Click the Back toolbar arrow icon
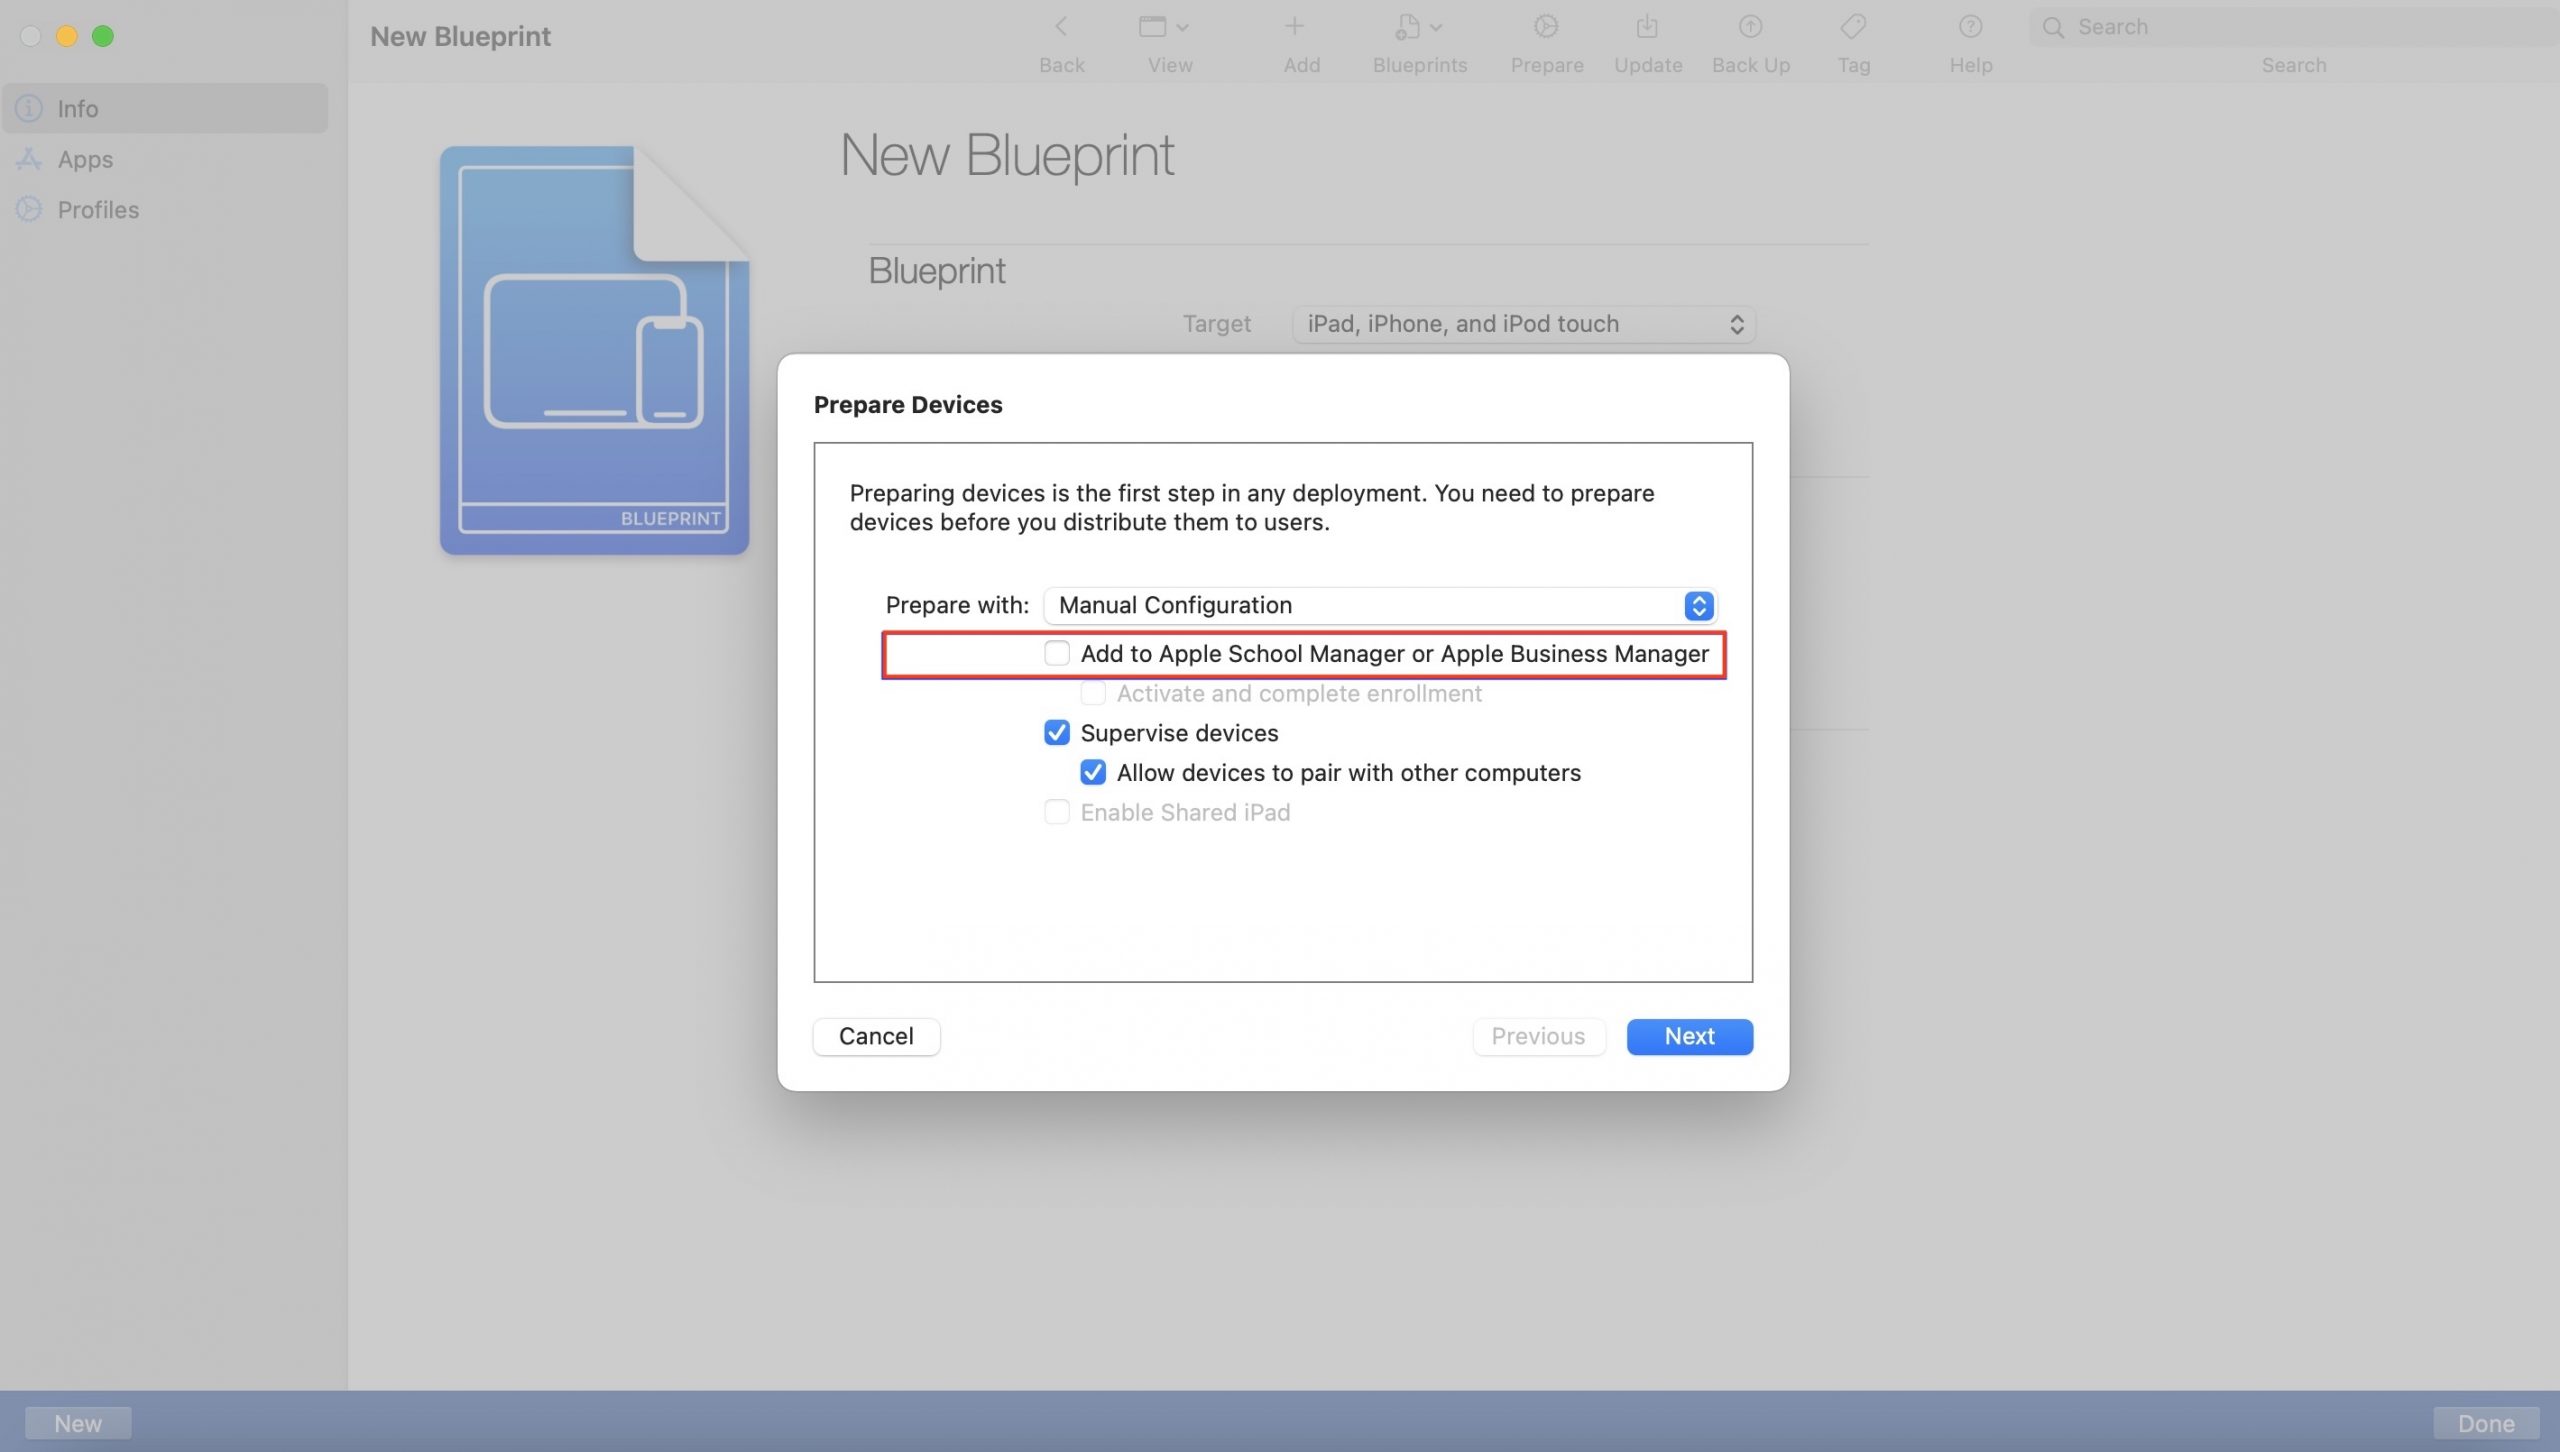 (x=1061, y=27)
